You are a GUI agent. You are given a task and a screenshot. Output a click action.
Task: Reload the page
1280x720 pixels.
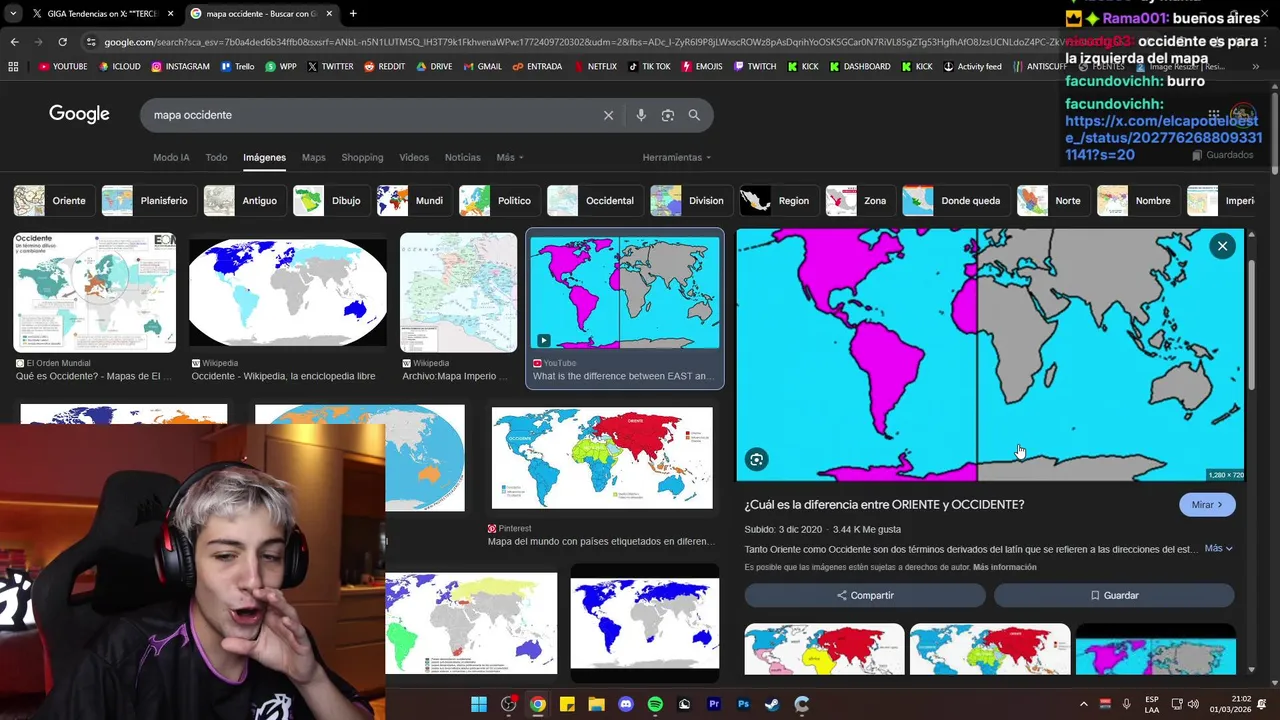pos(62,42)
